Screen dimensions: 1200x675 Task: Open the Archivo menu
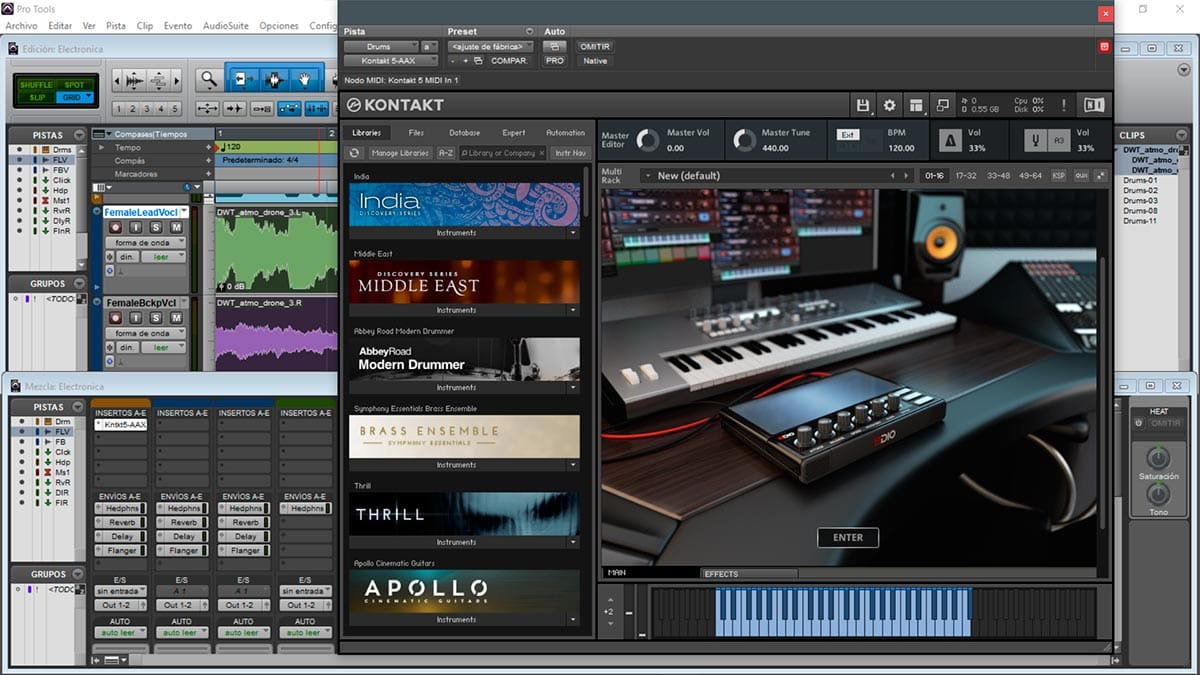(x=21, y=25)
